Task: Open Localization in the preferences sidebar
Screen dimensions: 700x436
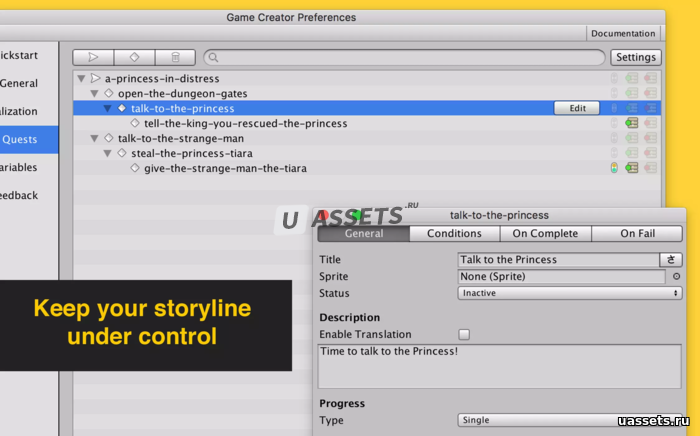Action: pos(29,111)
